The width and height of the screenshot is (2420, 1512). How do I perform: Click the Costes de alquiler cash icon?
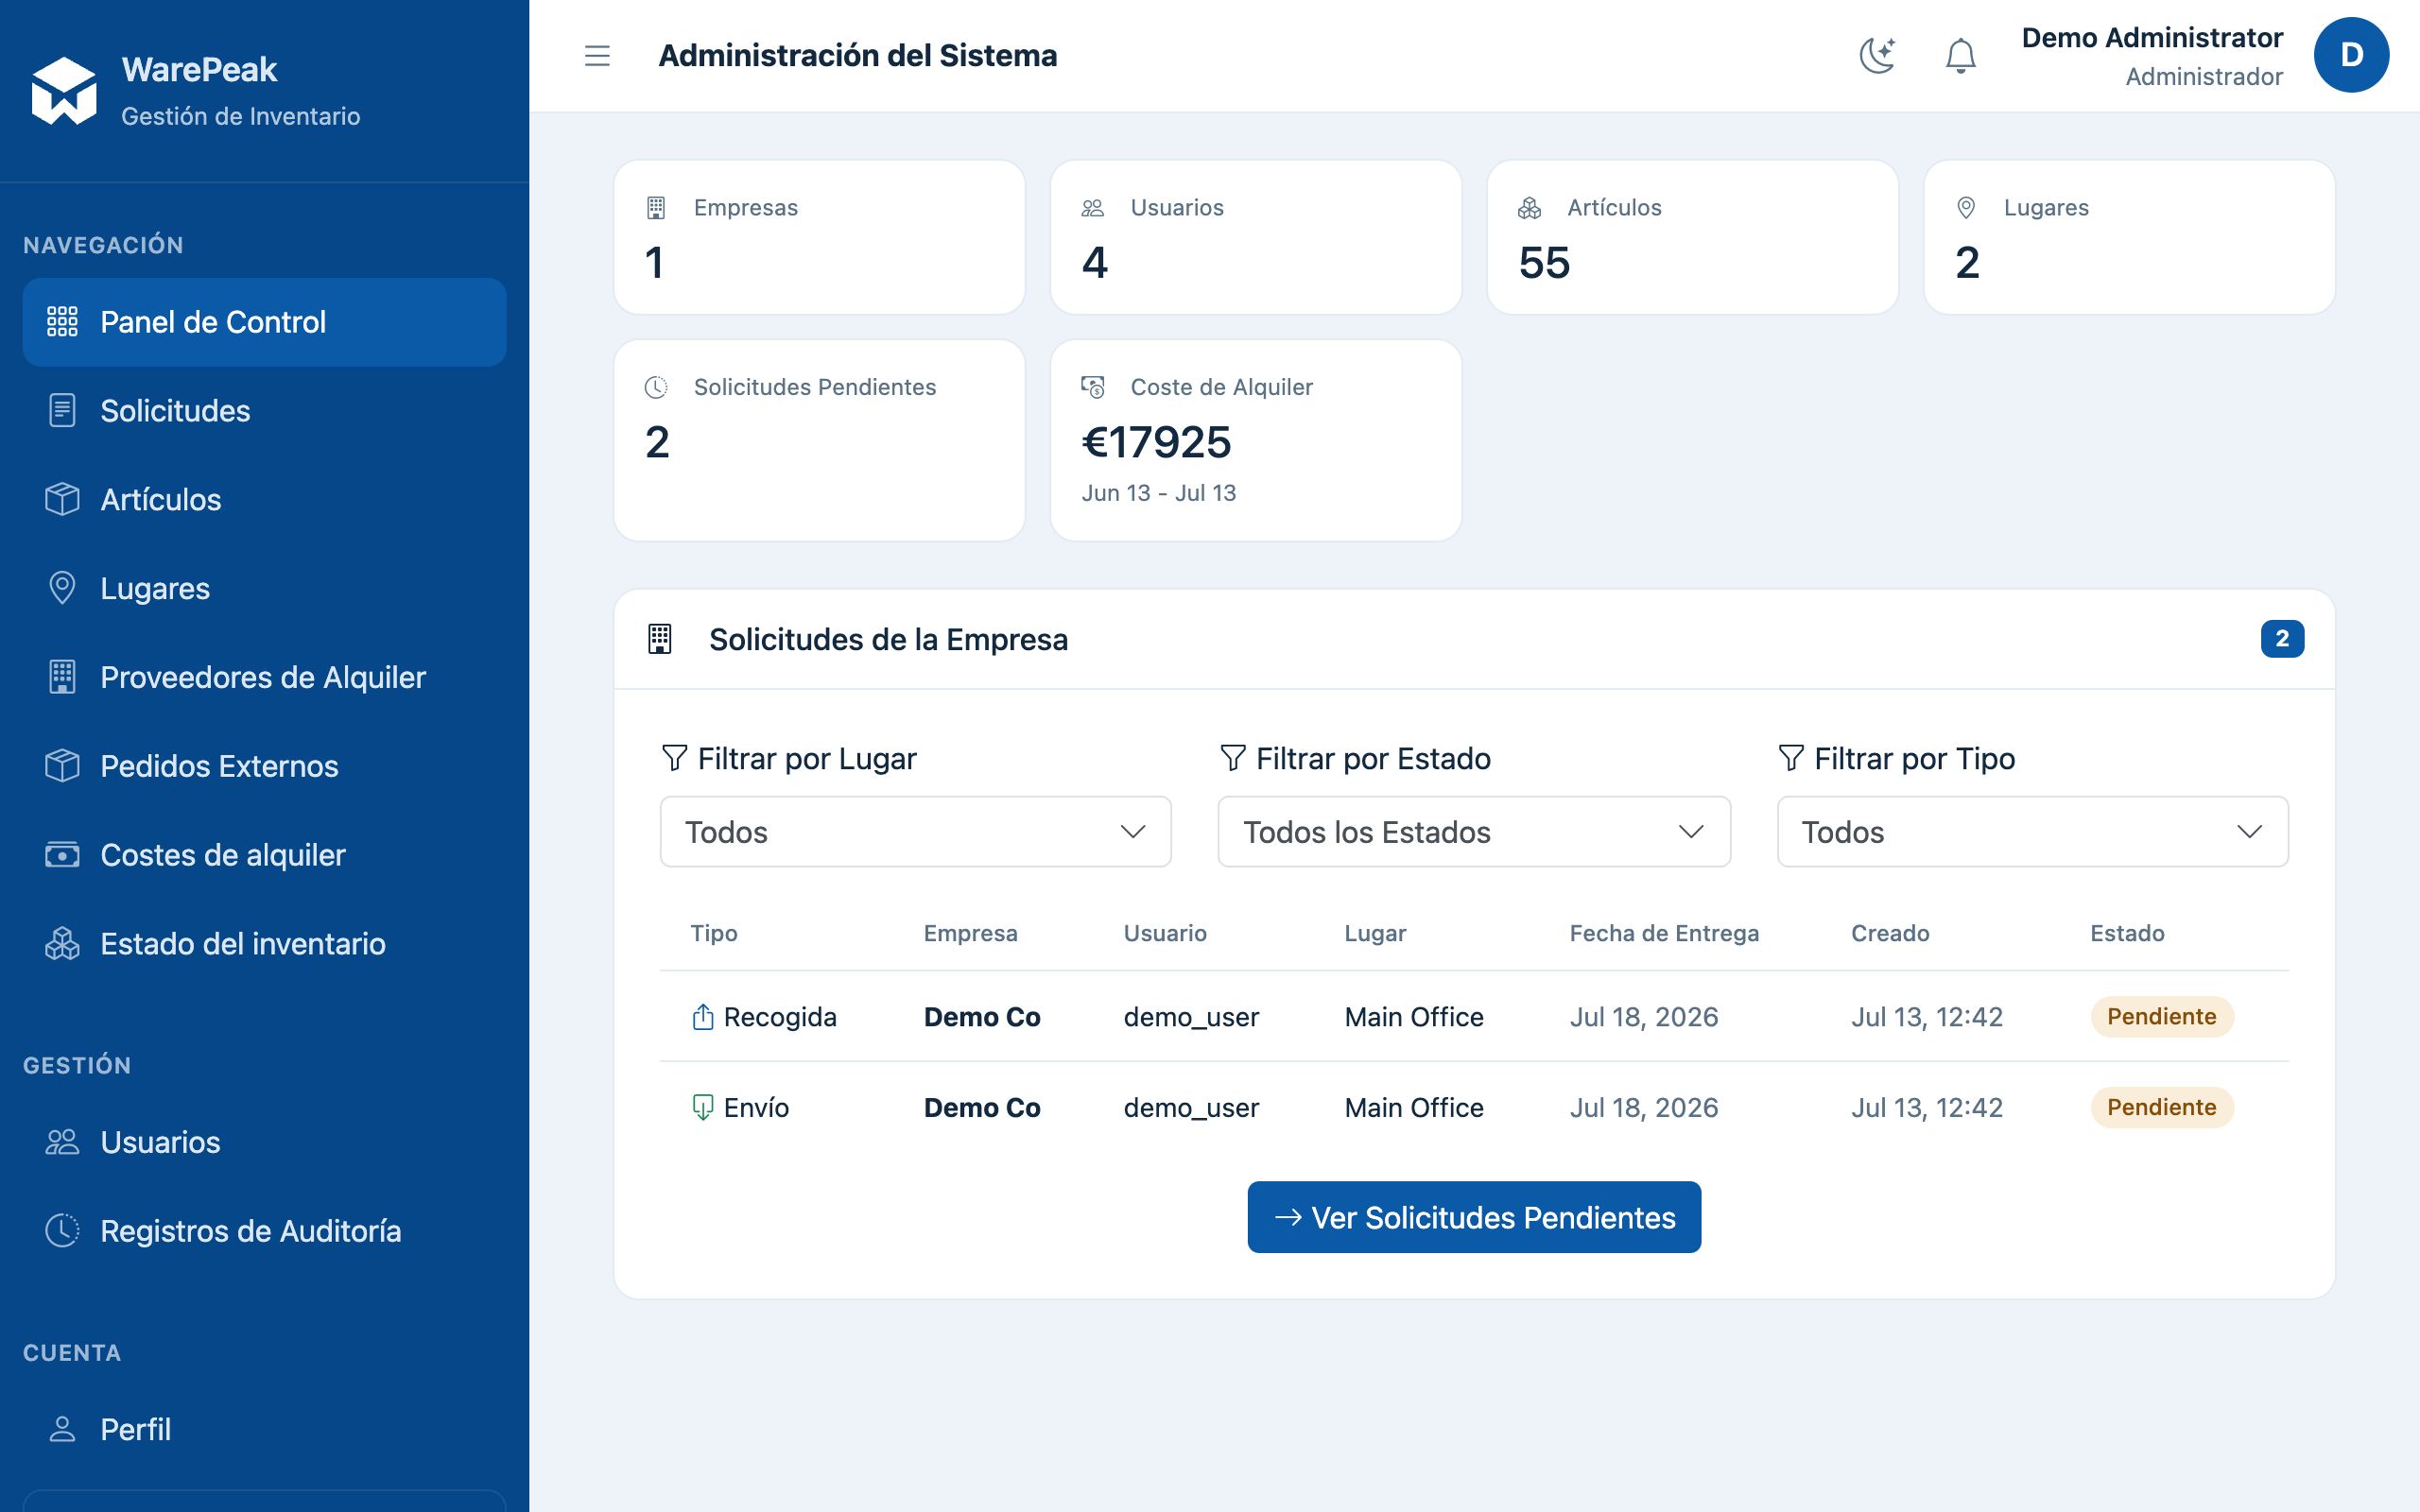62,855
